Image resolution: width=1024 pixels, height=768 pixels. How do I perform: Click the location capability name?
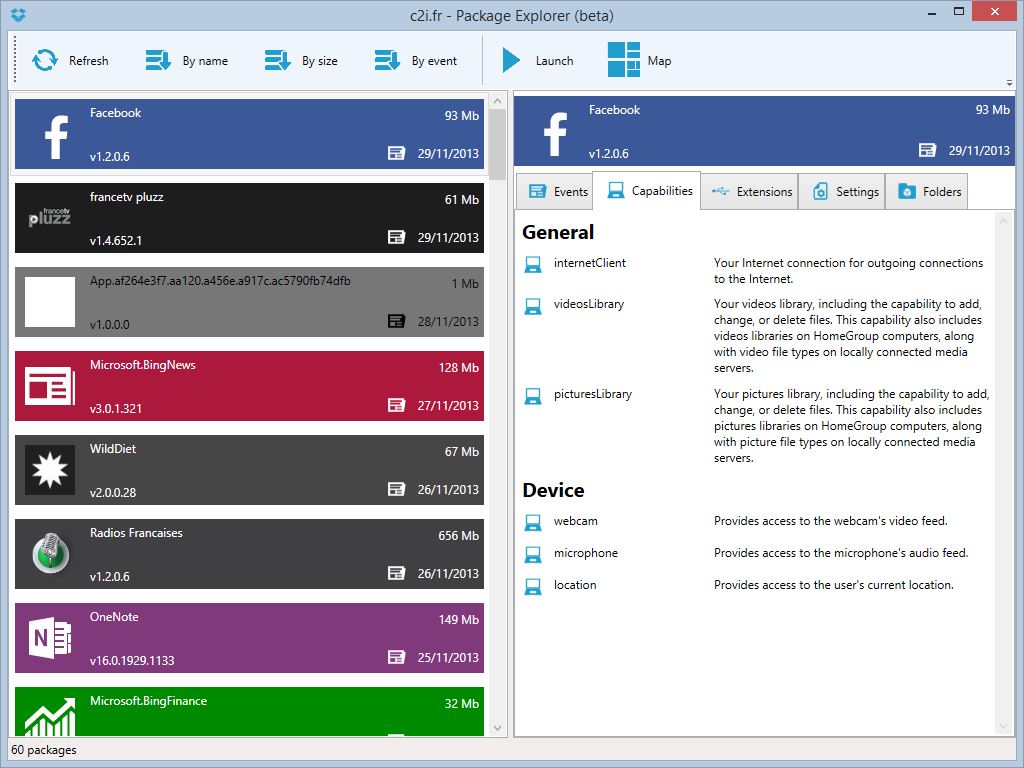click(575, 584)
